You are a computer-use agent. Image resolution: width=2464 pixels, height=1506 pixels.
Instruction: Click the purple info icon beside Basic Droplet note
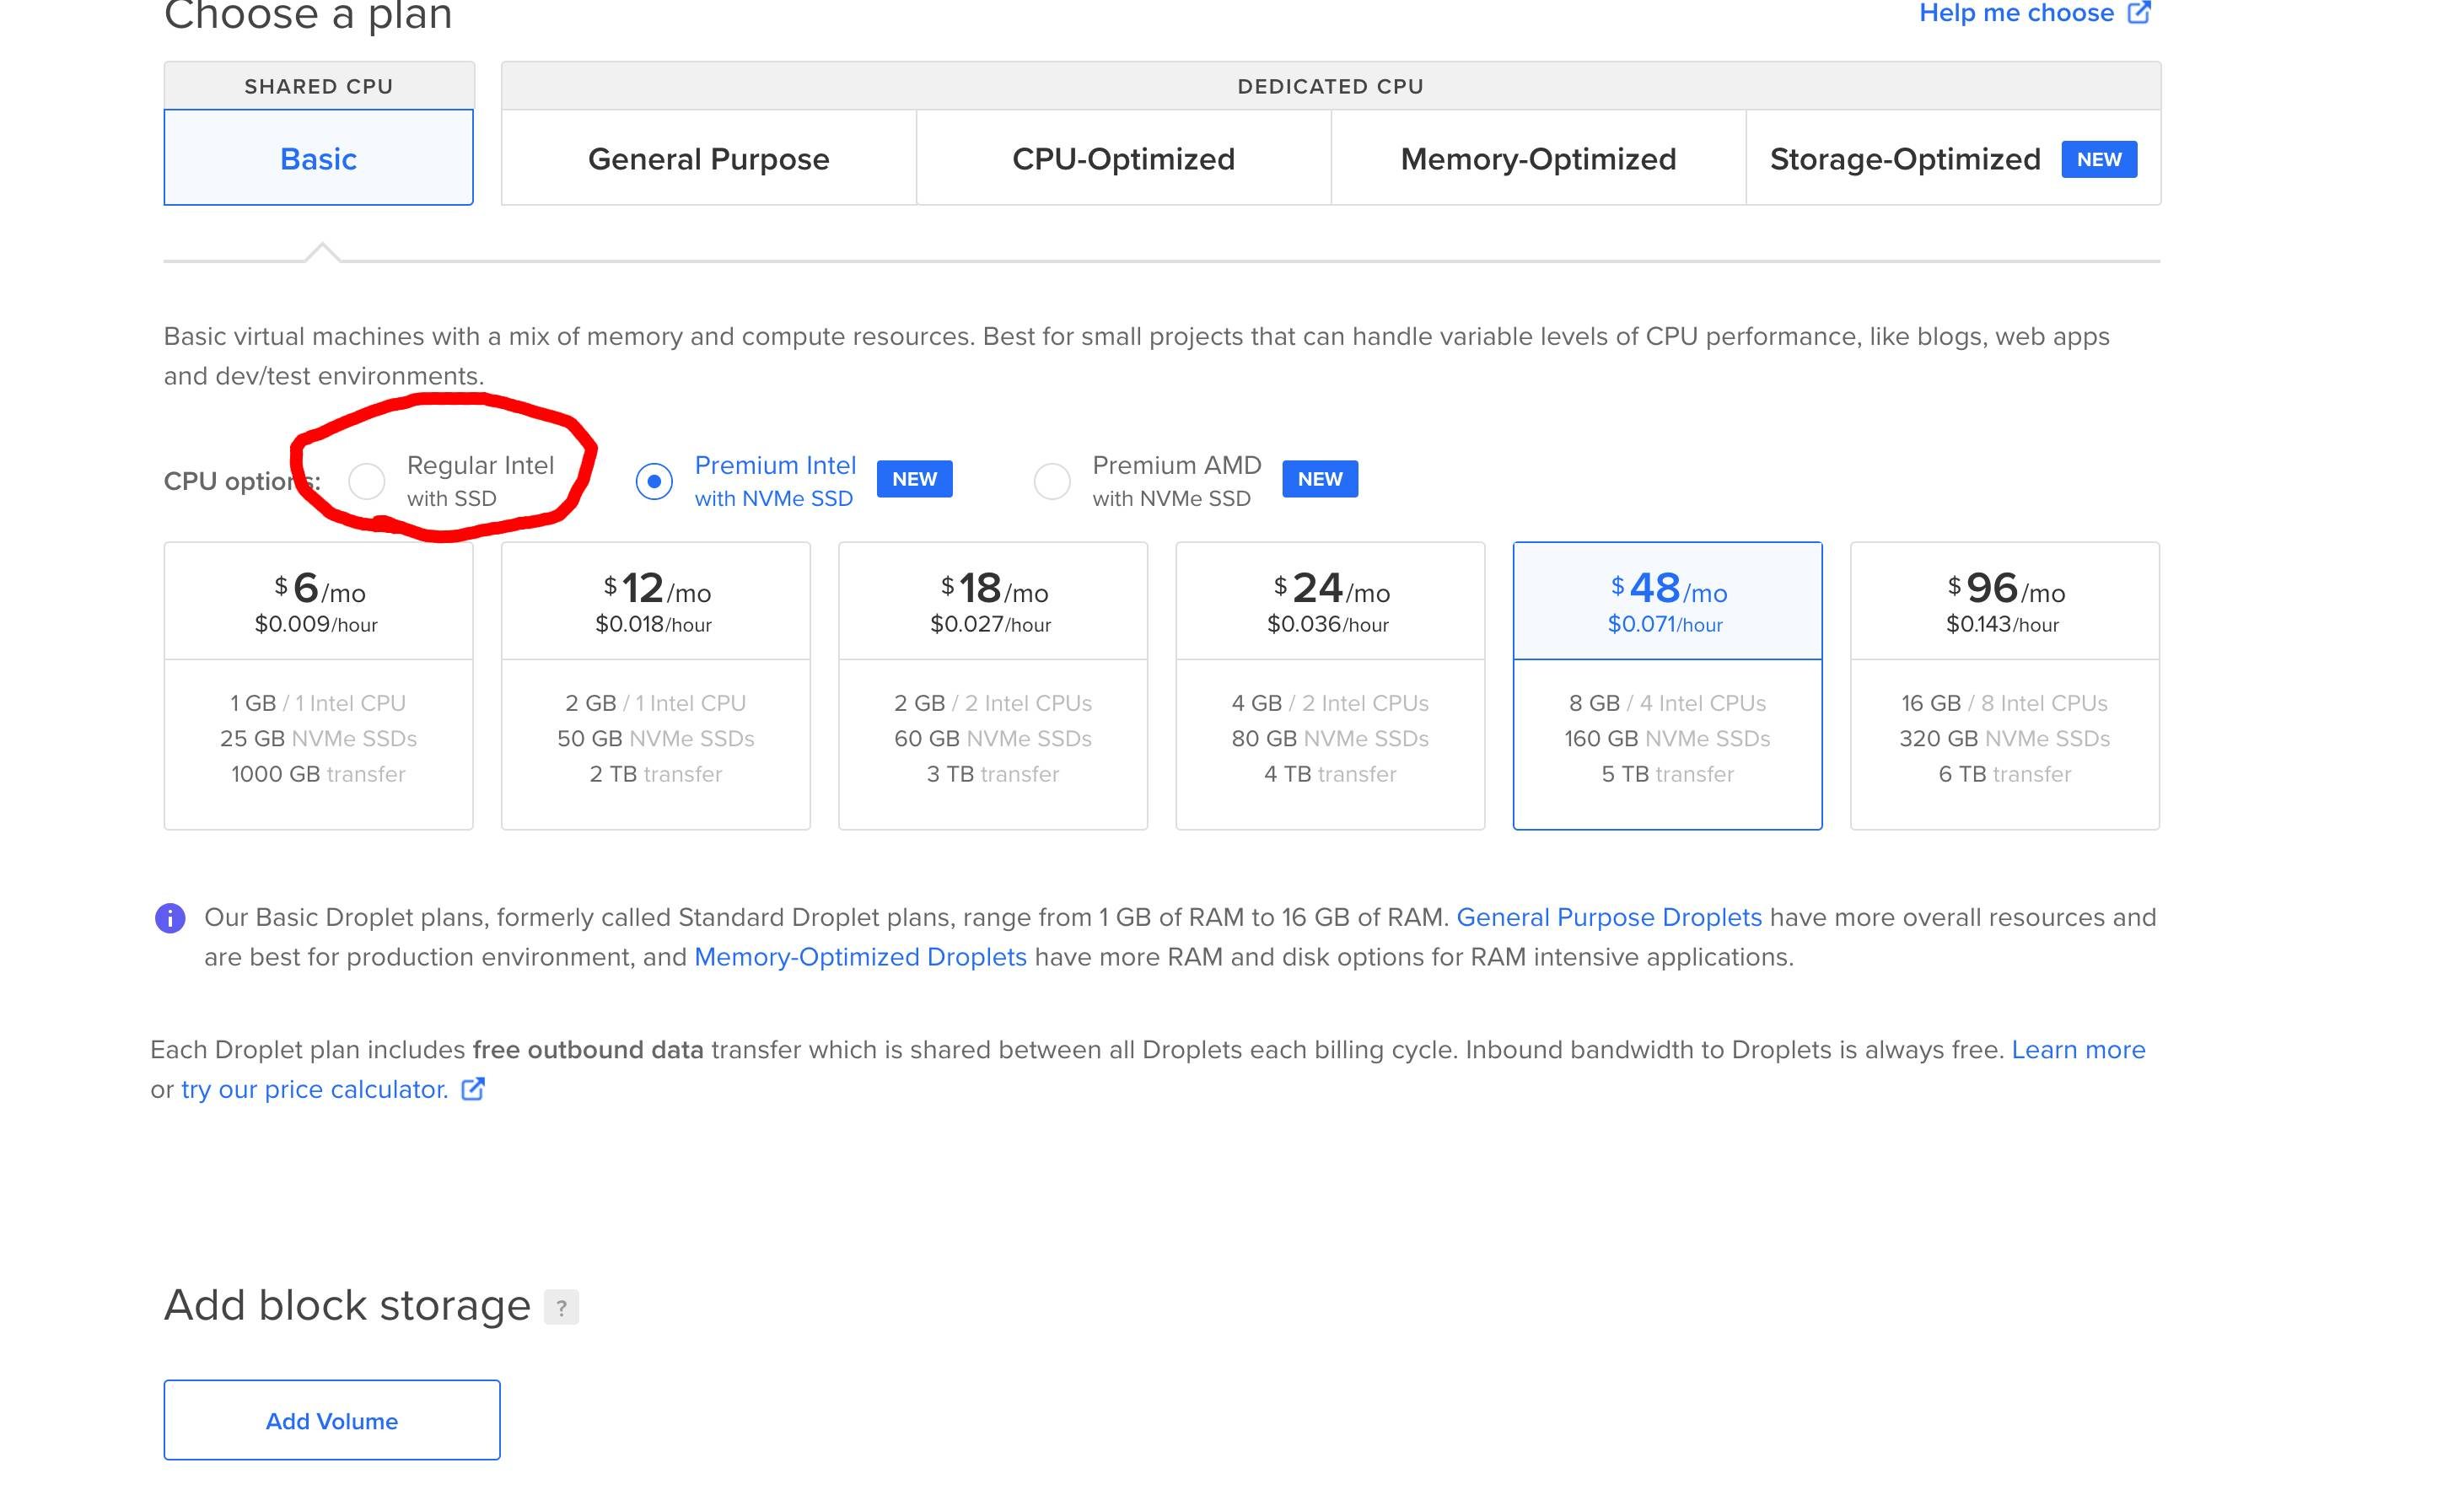pos(170,917)
